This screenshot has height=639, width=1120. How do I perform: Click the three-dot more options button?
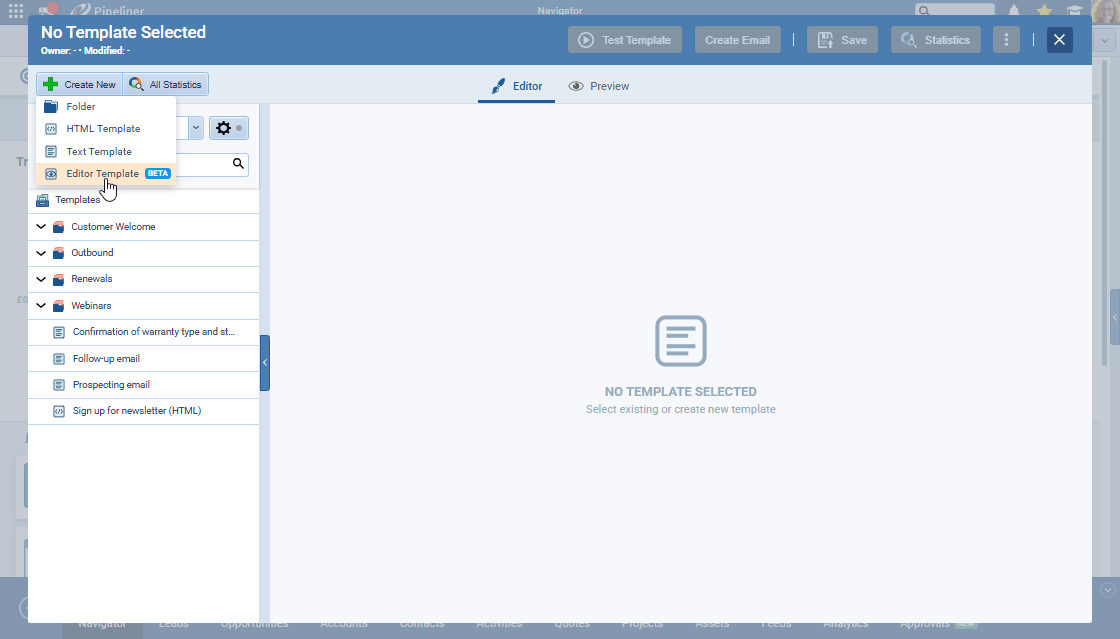tap(1006, 40)
